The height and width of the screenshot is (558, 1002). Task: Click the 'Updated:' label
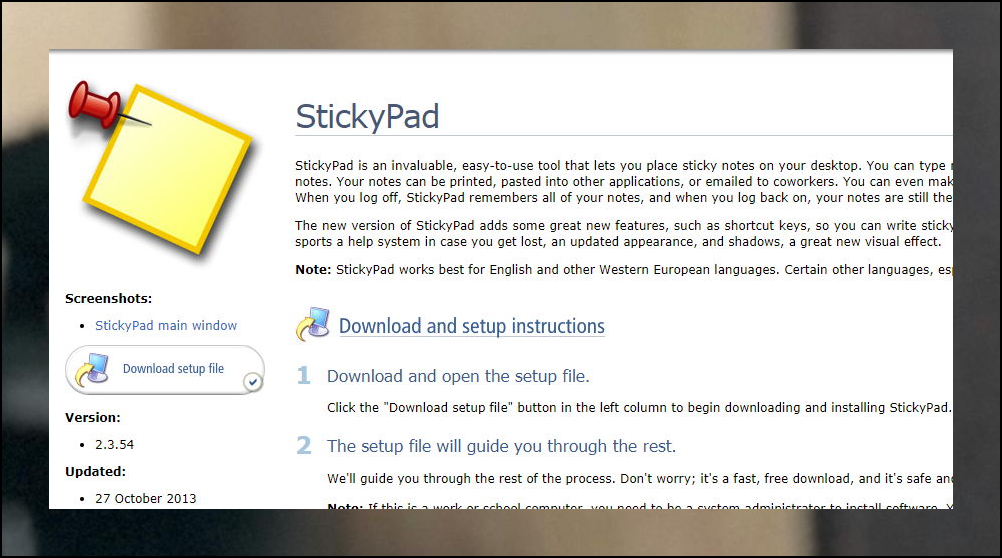coord(95,471)
